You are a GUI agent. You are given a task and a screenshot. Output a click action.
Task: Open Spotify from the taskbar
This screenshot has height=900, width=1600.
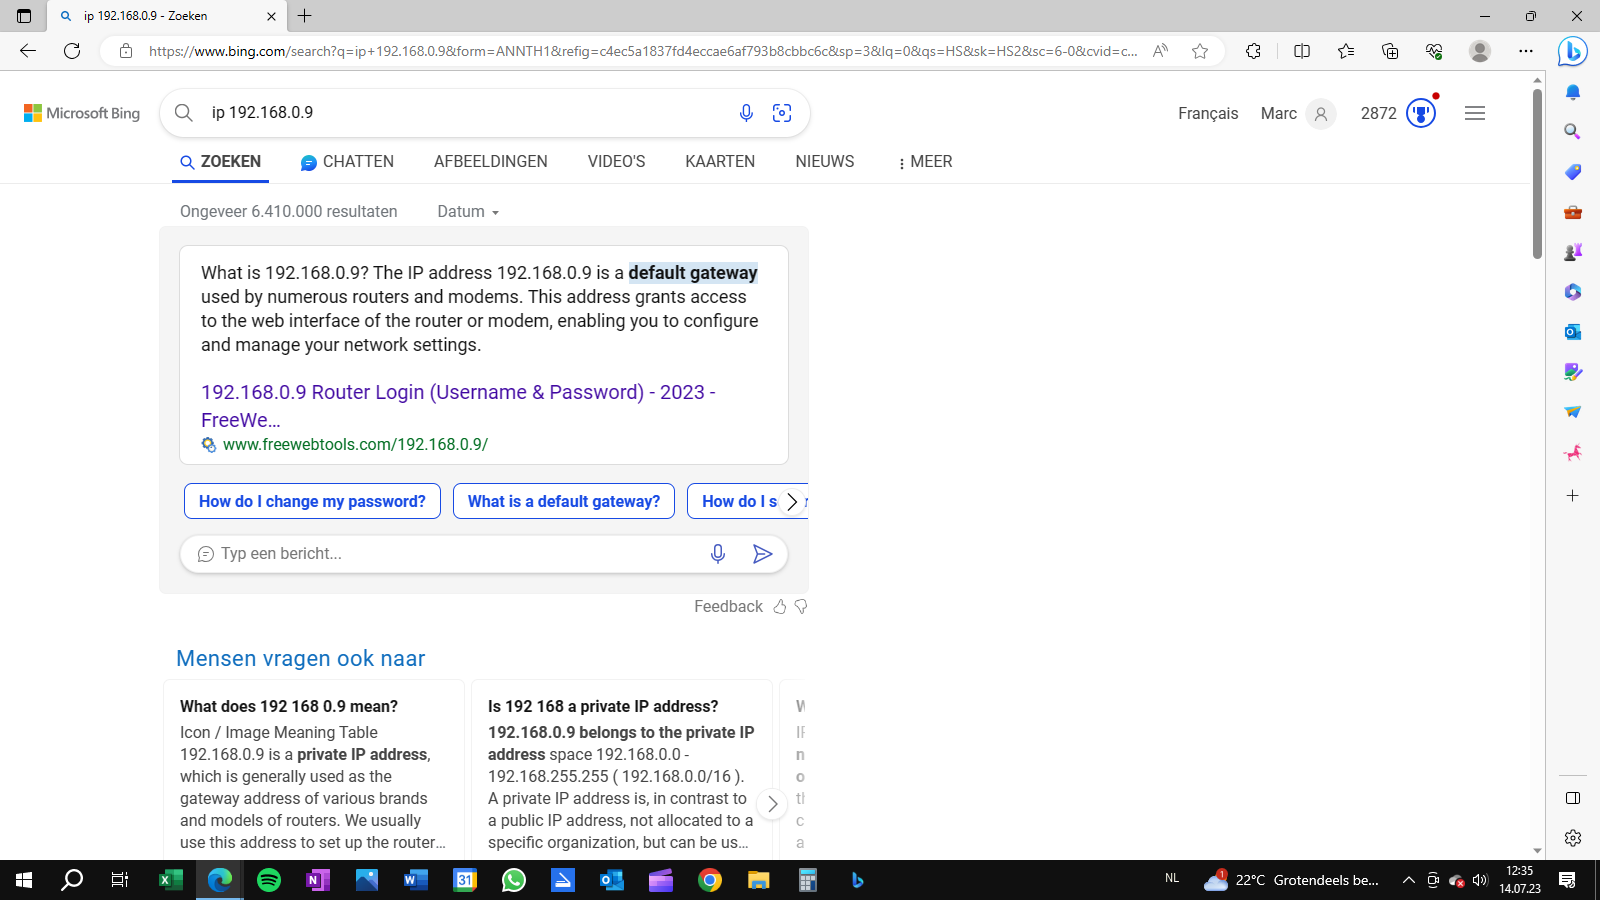tap(269, 880)
